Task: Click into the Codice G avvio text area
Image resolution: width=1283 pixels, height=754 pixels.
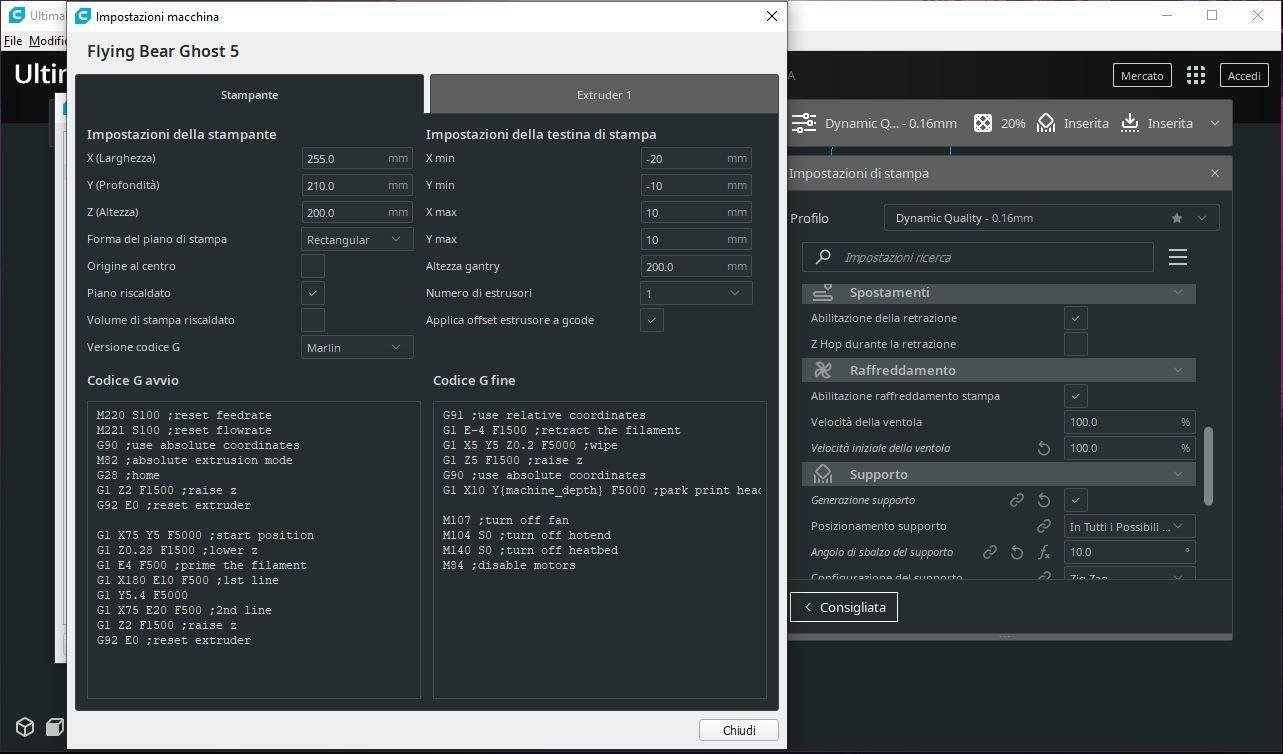Action: click(x=254, y=550)
